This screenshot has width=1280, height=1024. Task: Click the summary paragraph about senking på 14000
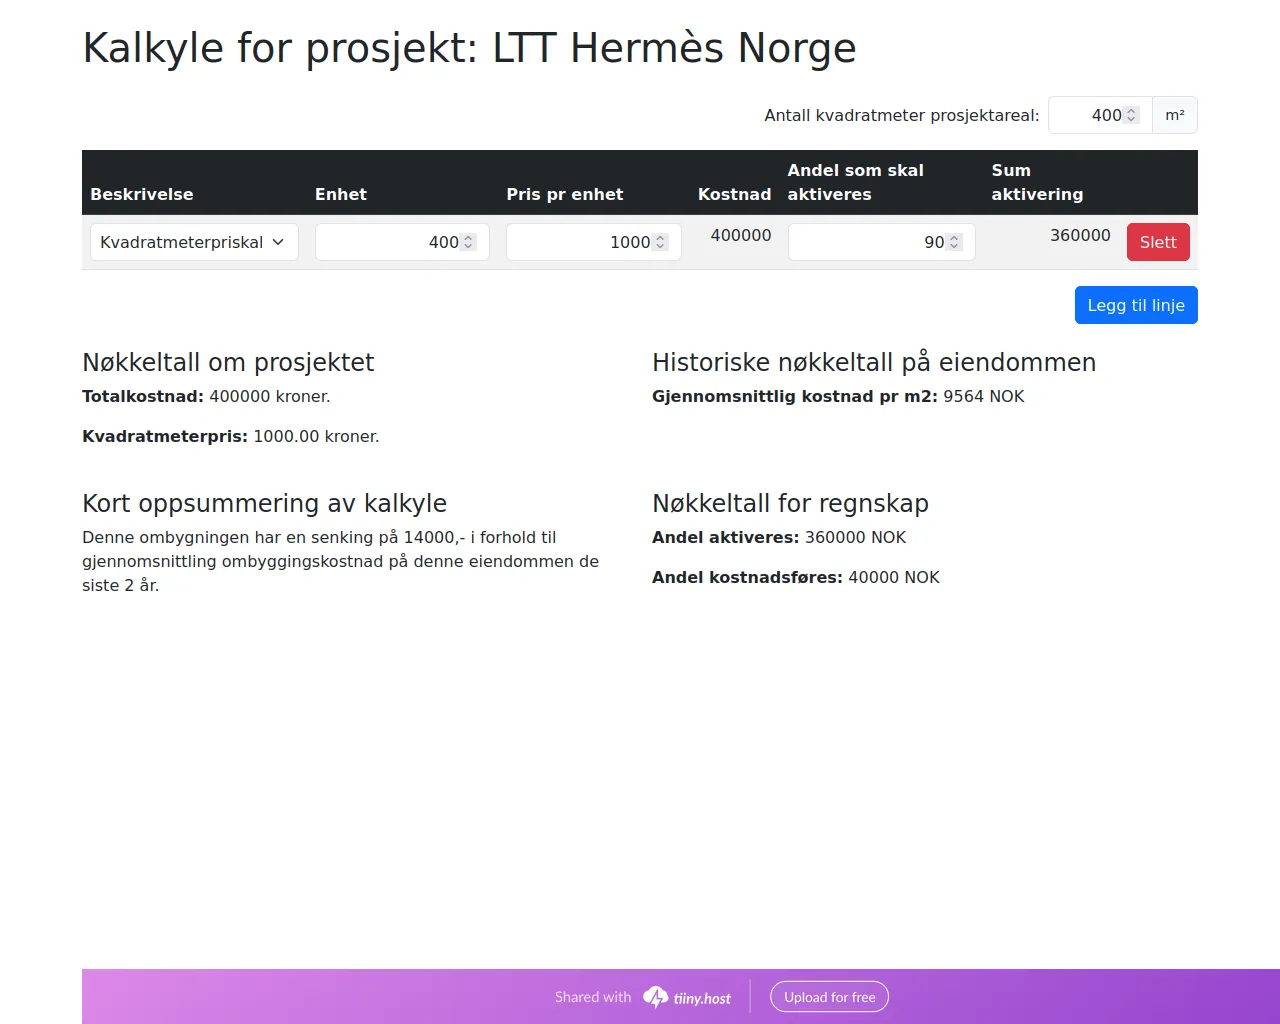(341, 561)
